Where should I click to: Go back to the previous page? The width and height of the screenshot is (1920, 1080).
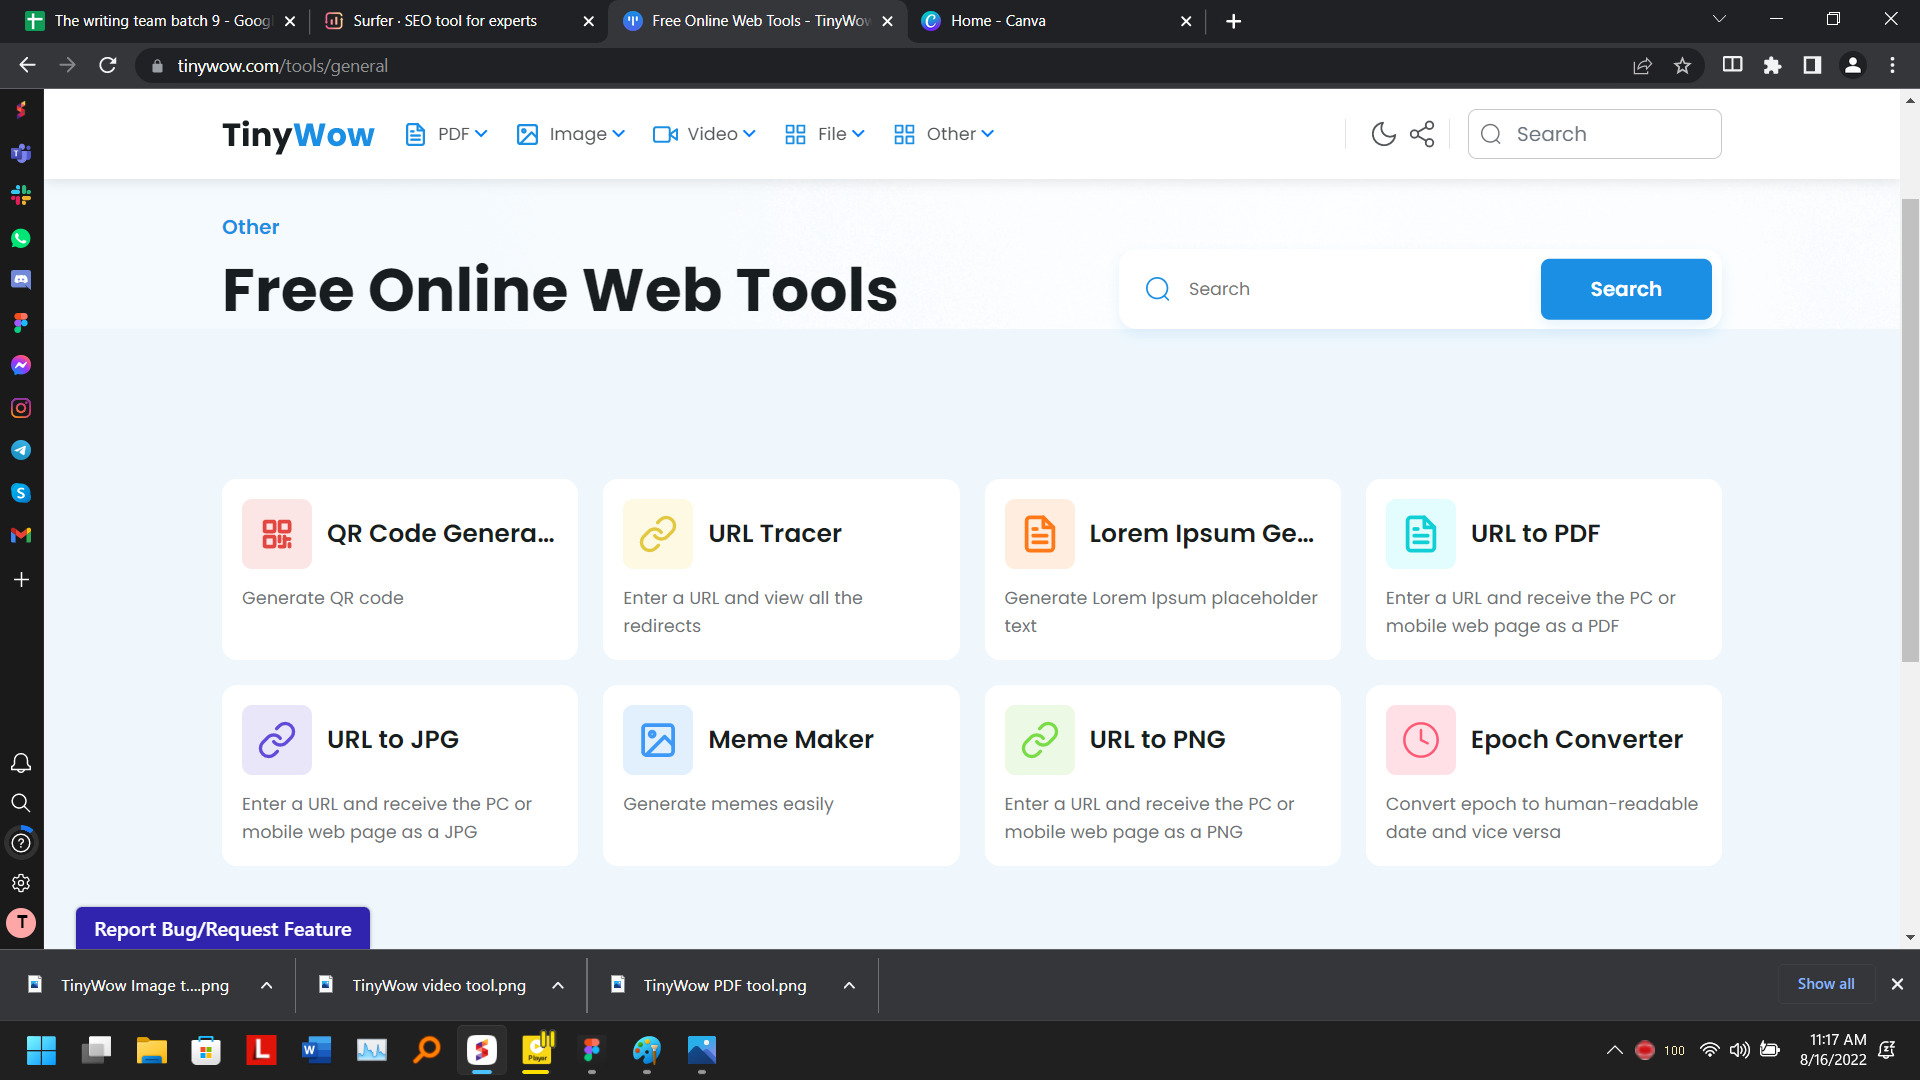pyautogui.click(x=27, y=66)
